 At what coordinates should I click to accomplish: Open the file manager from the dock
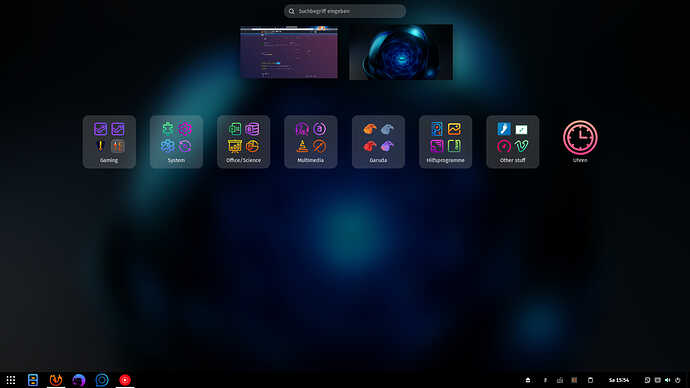click(33, 380)
